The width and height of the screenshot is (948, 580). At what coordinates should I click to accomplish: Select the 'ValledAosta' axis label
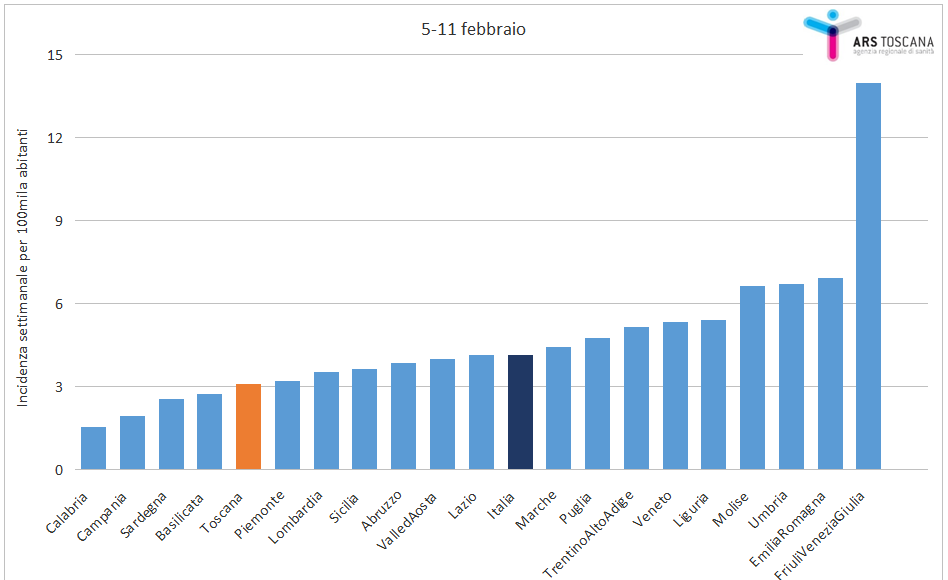pos(406,521)
